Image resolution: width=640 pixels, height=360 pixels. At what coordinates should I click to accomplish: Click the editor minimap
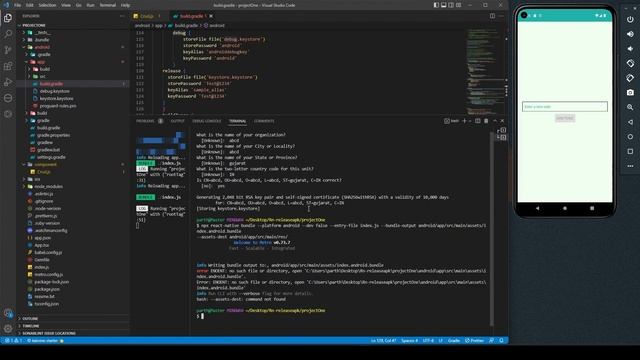485,71
